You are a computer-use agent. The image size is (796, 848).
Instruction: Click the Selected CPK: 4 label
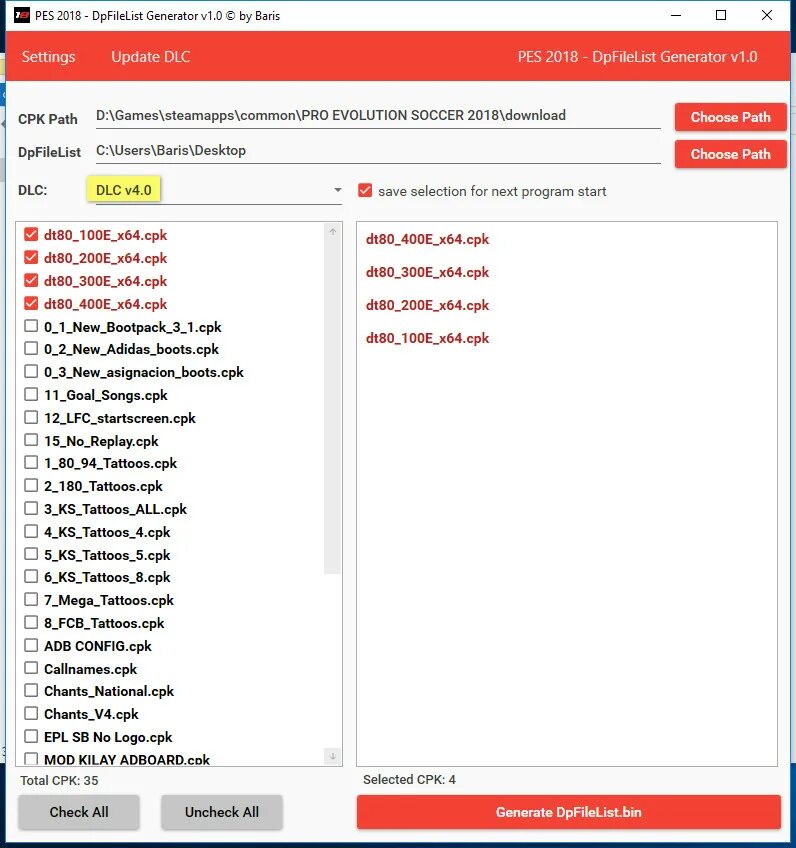[409, 779]
